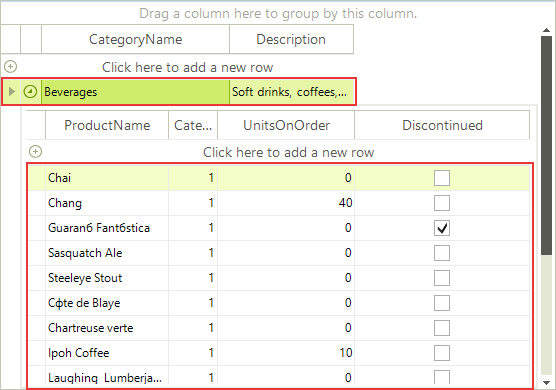Toggle Discontinued checkbox for Chai
Screen dimensions: 556x390
[442, 178]
